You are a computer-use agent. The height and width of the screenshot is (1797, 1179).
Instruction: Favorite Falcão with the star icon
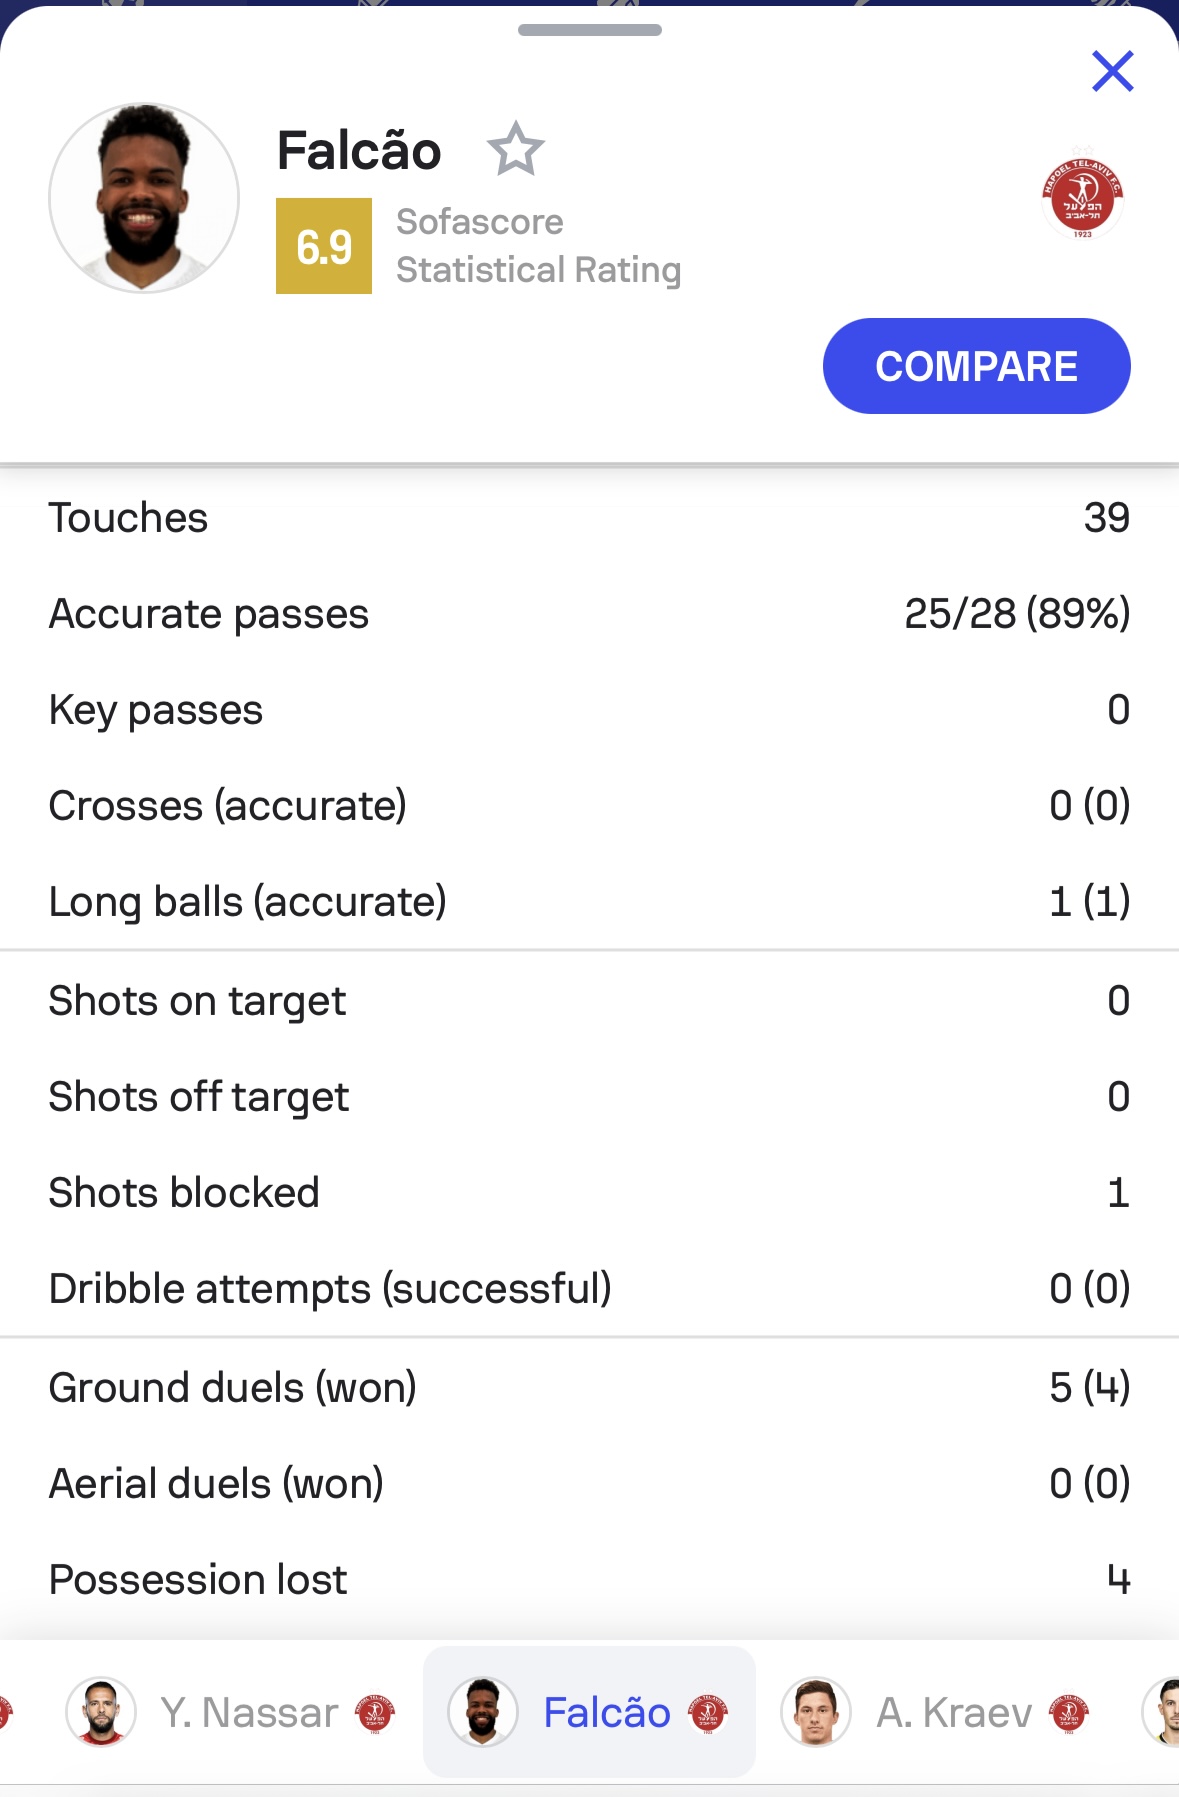point(516,149)
